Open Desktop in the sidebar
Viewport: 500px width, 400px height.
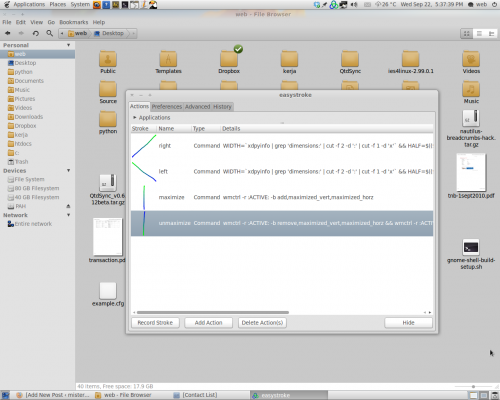[x=25, y=63]
